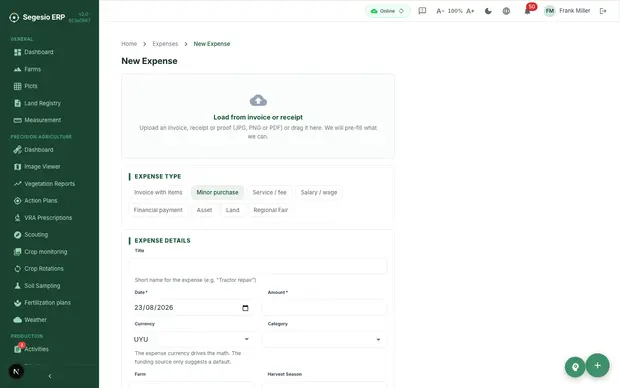Toggle dark mode moon icon
620x388 pixels.
point(488,11)
